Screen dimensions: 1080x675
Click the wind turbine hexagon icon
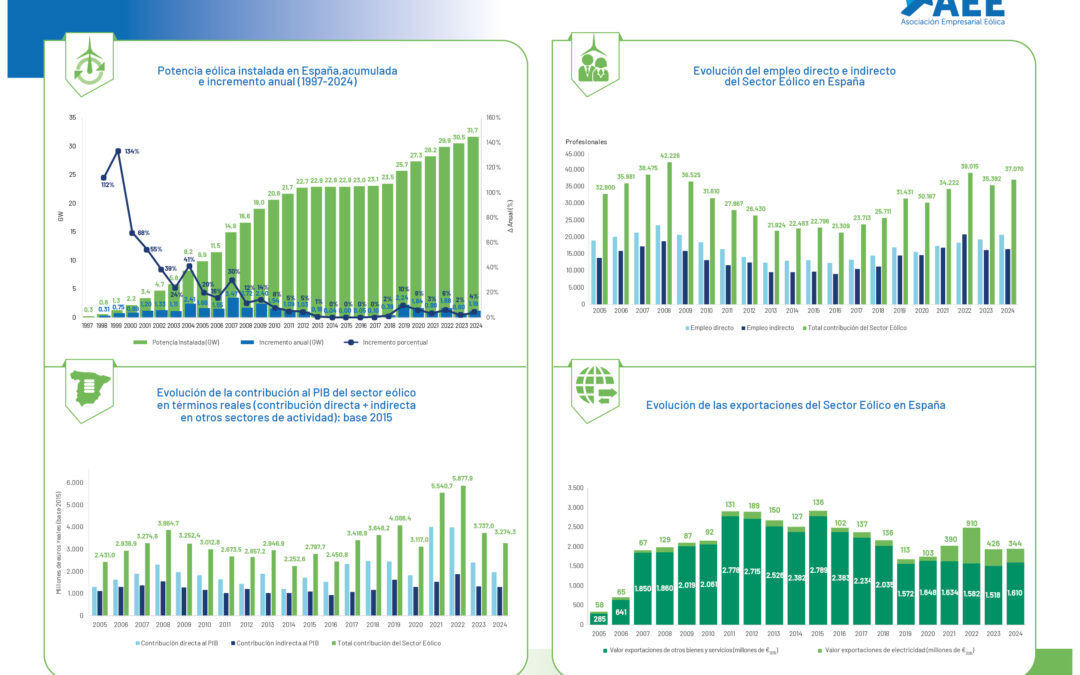click(x=89, y=65)
